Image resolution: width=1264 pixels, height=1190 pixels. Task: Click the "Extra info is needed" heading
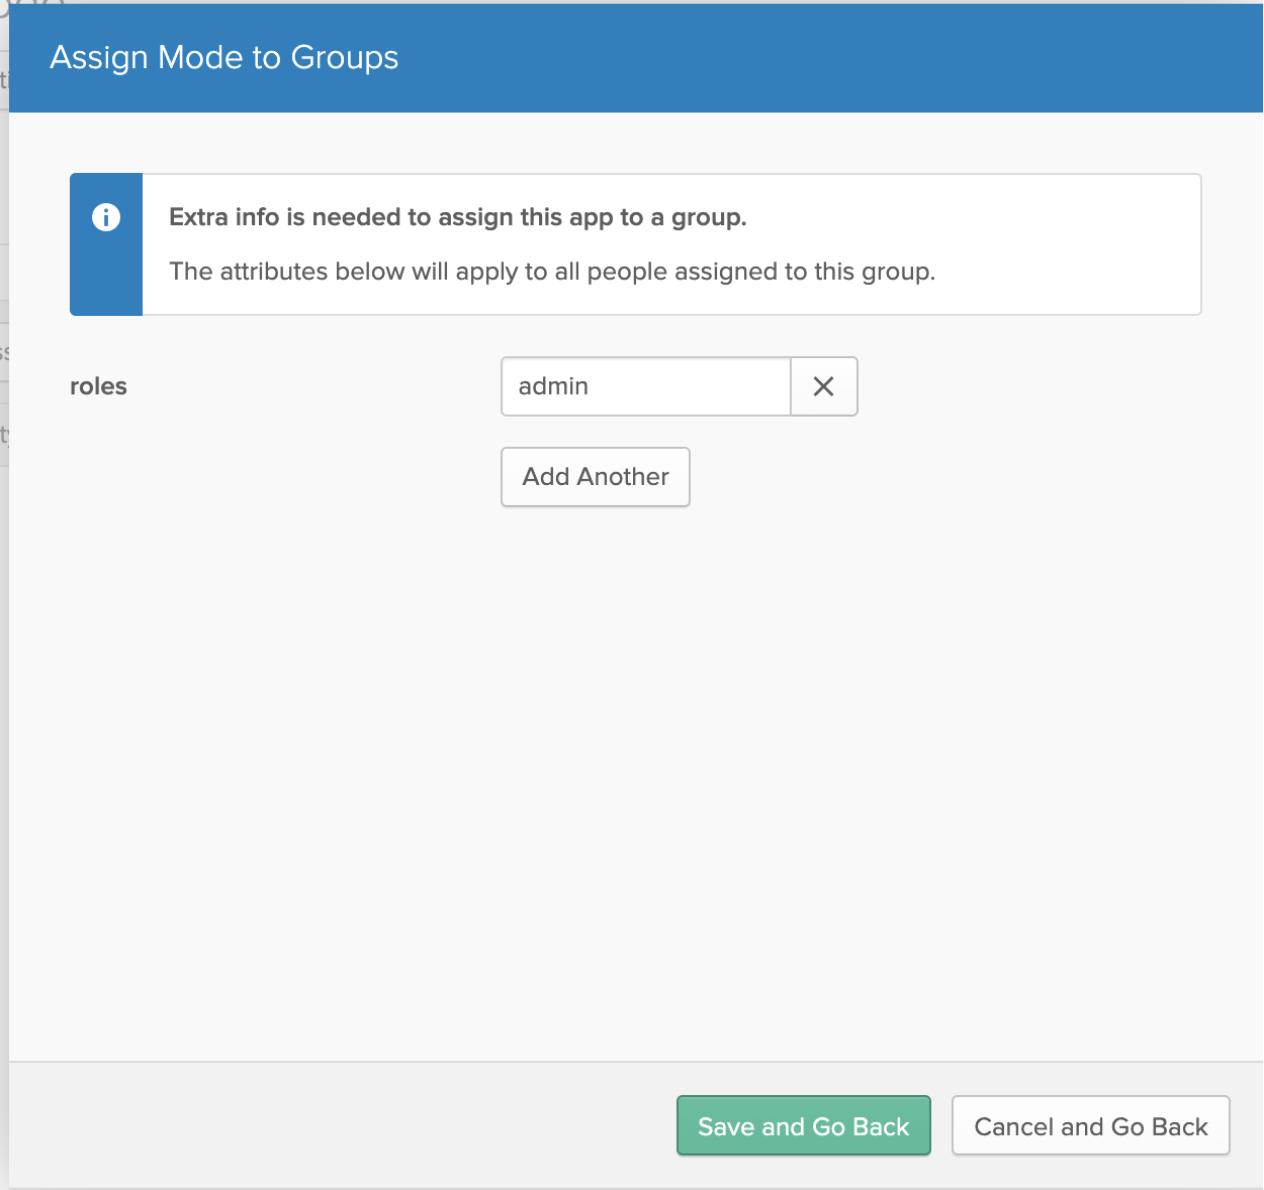[458, 217]
